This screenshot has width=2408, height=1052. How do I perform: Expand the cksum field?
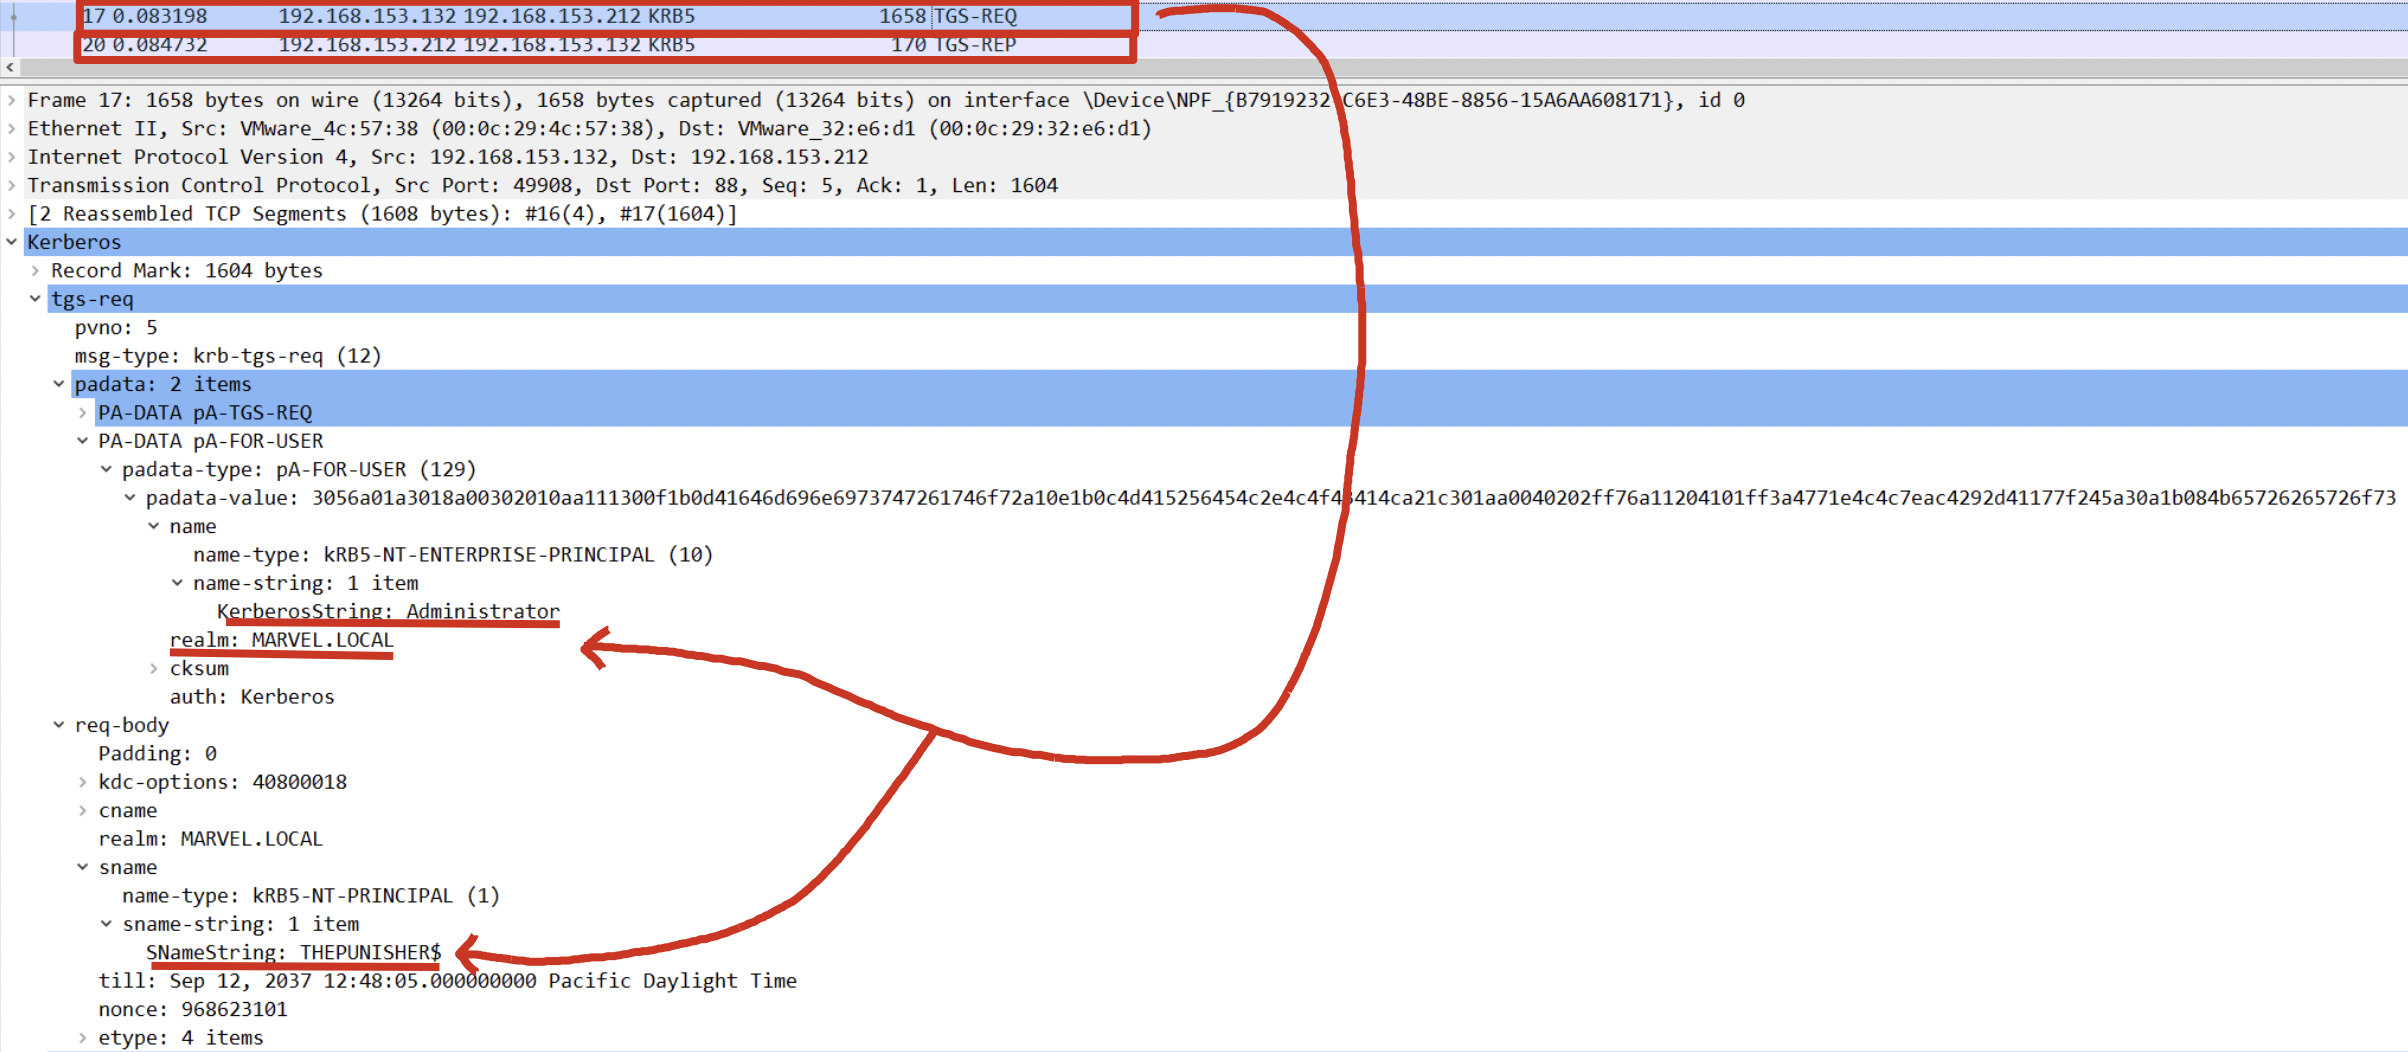[154, 669]
